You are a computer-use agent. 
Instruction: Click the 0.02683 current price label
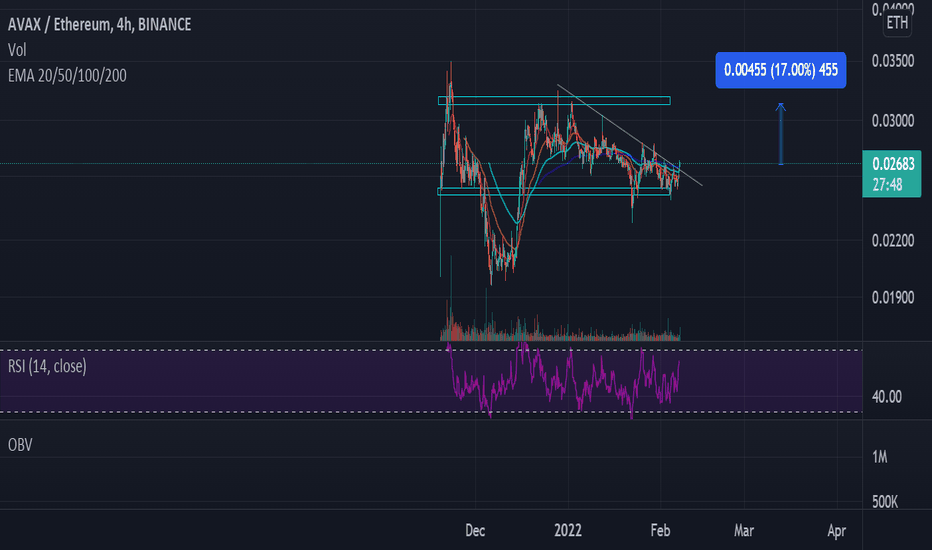coord(893,164)
